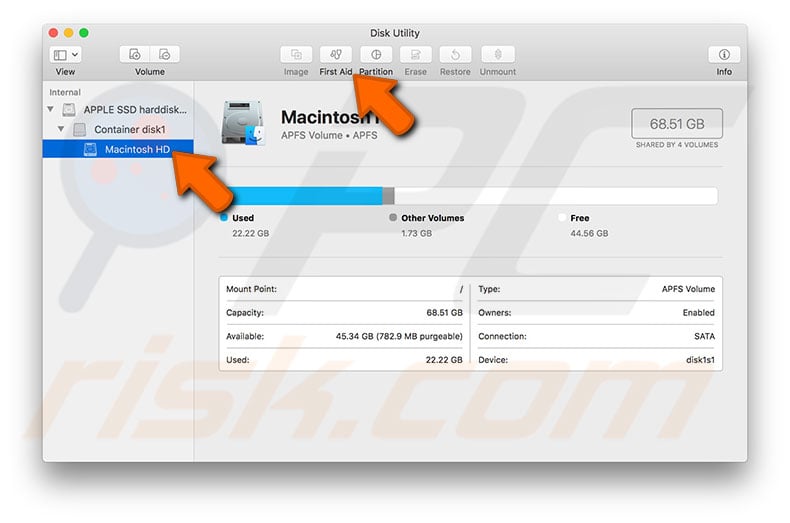Click the "Enabled" owners value
Viewport: 790px width, 523px height.
(698, 312)
